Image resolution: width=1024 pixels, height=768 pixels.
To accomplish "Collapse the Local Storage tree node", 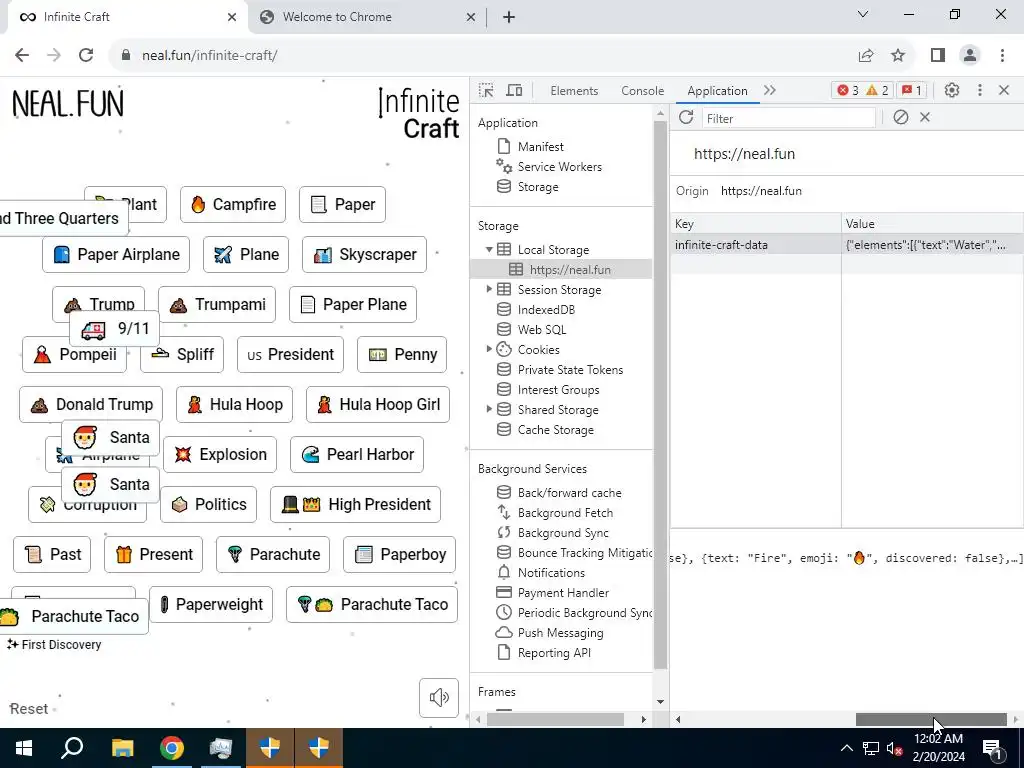I will click(x=489, y=249).
